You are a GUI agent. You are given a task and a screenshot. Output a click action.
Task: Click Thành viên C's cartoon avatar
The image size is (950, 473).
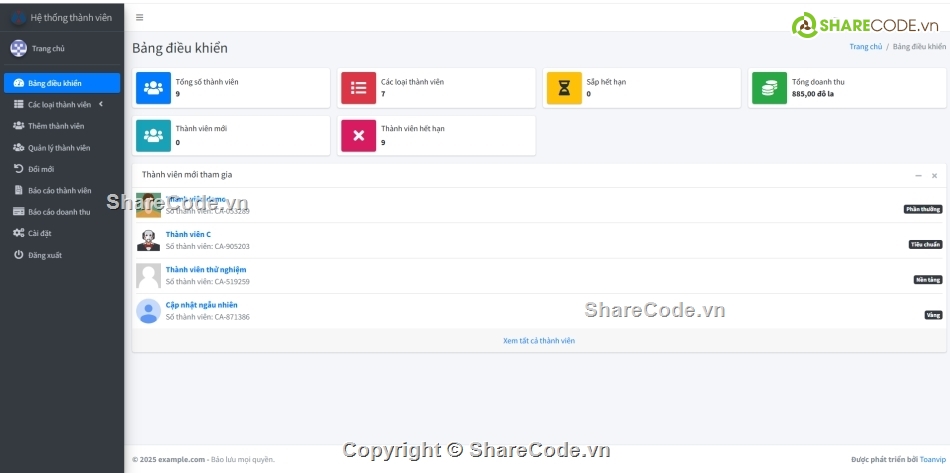point(148,240)
